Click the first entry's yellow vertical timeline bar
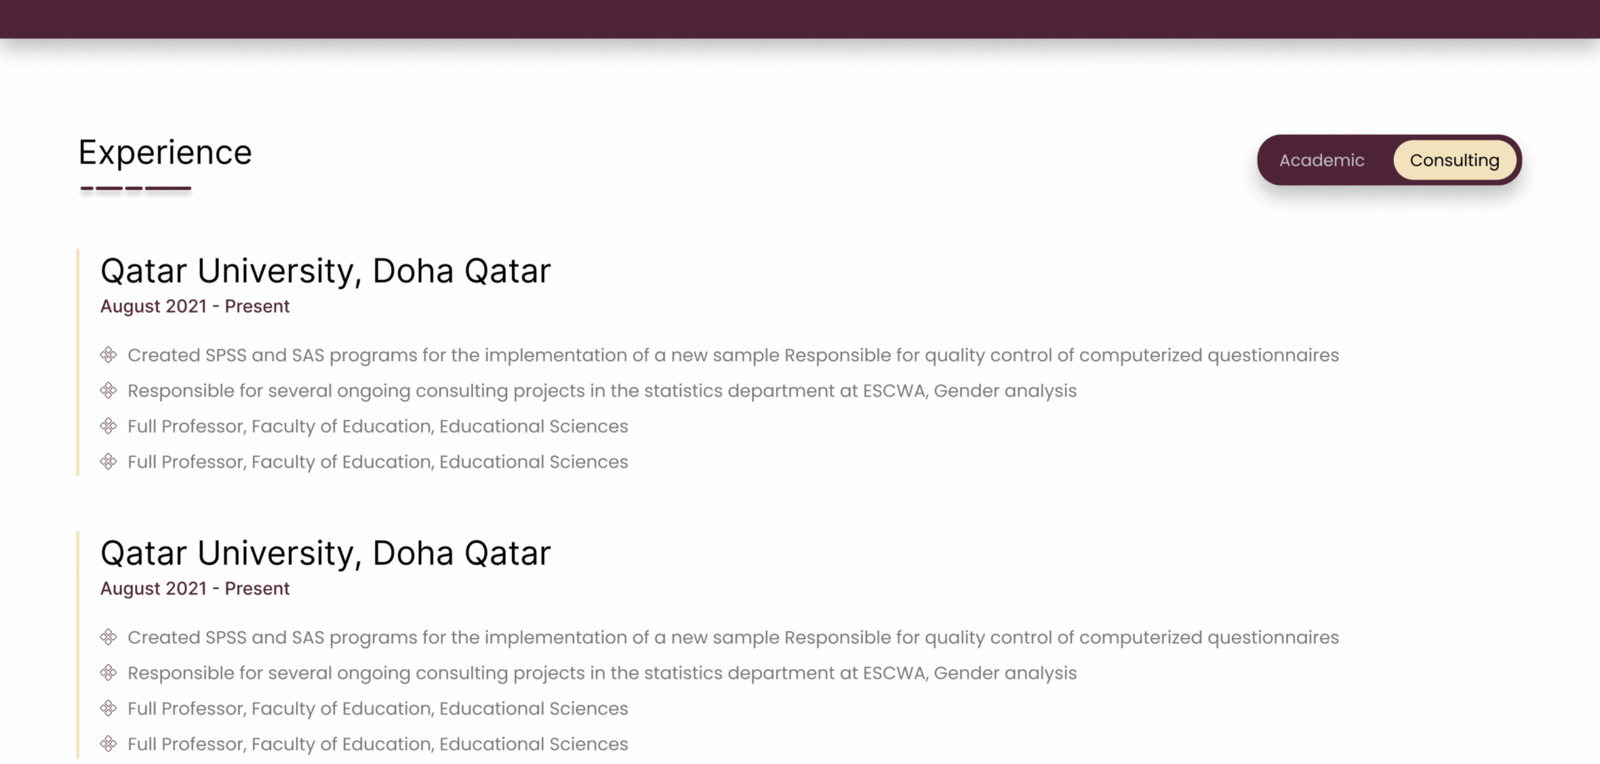The width and height of the screenshot is (1600, 764). coord(77,362)
